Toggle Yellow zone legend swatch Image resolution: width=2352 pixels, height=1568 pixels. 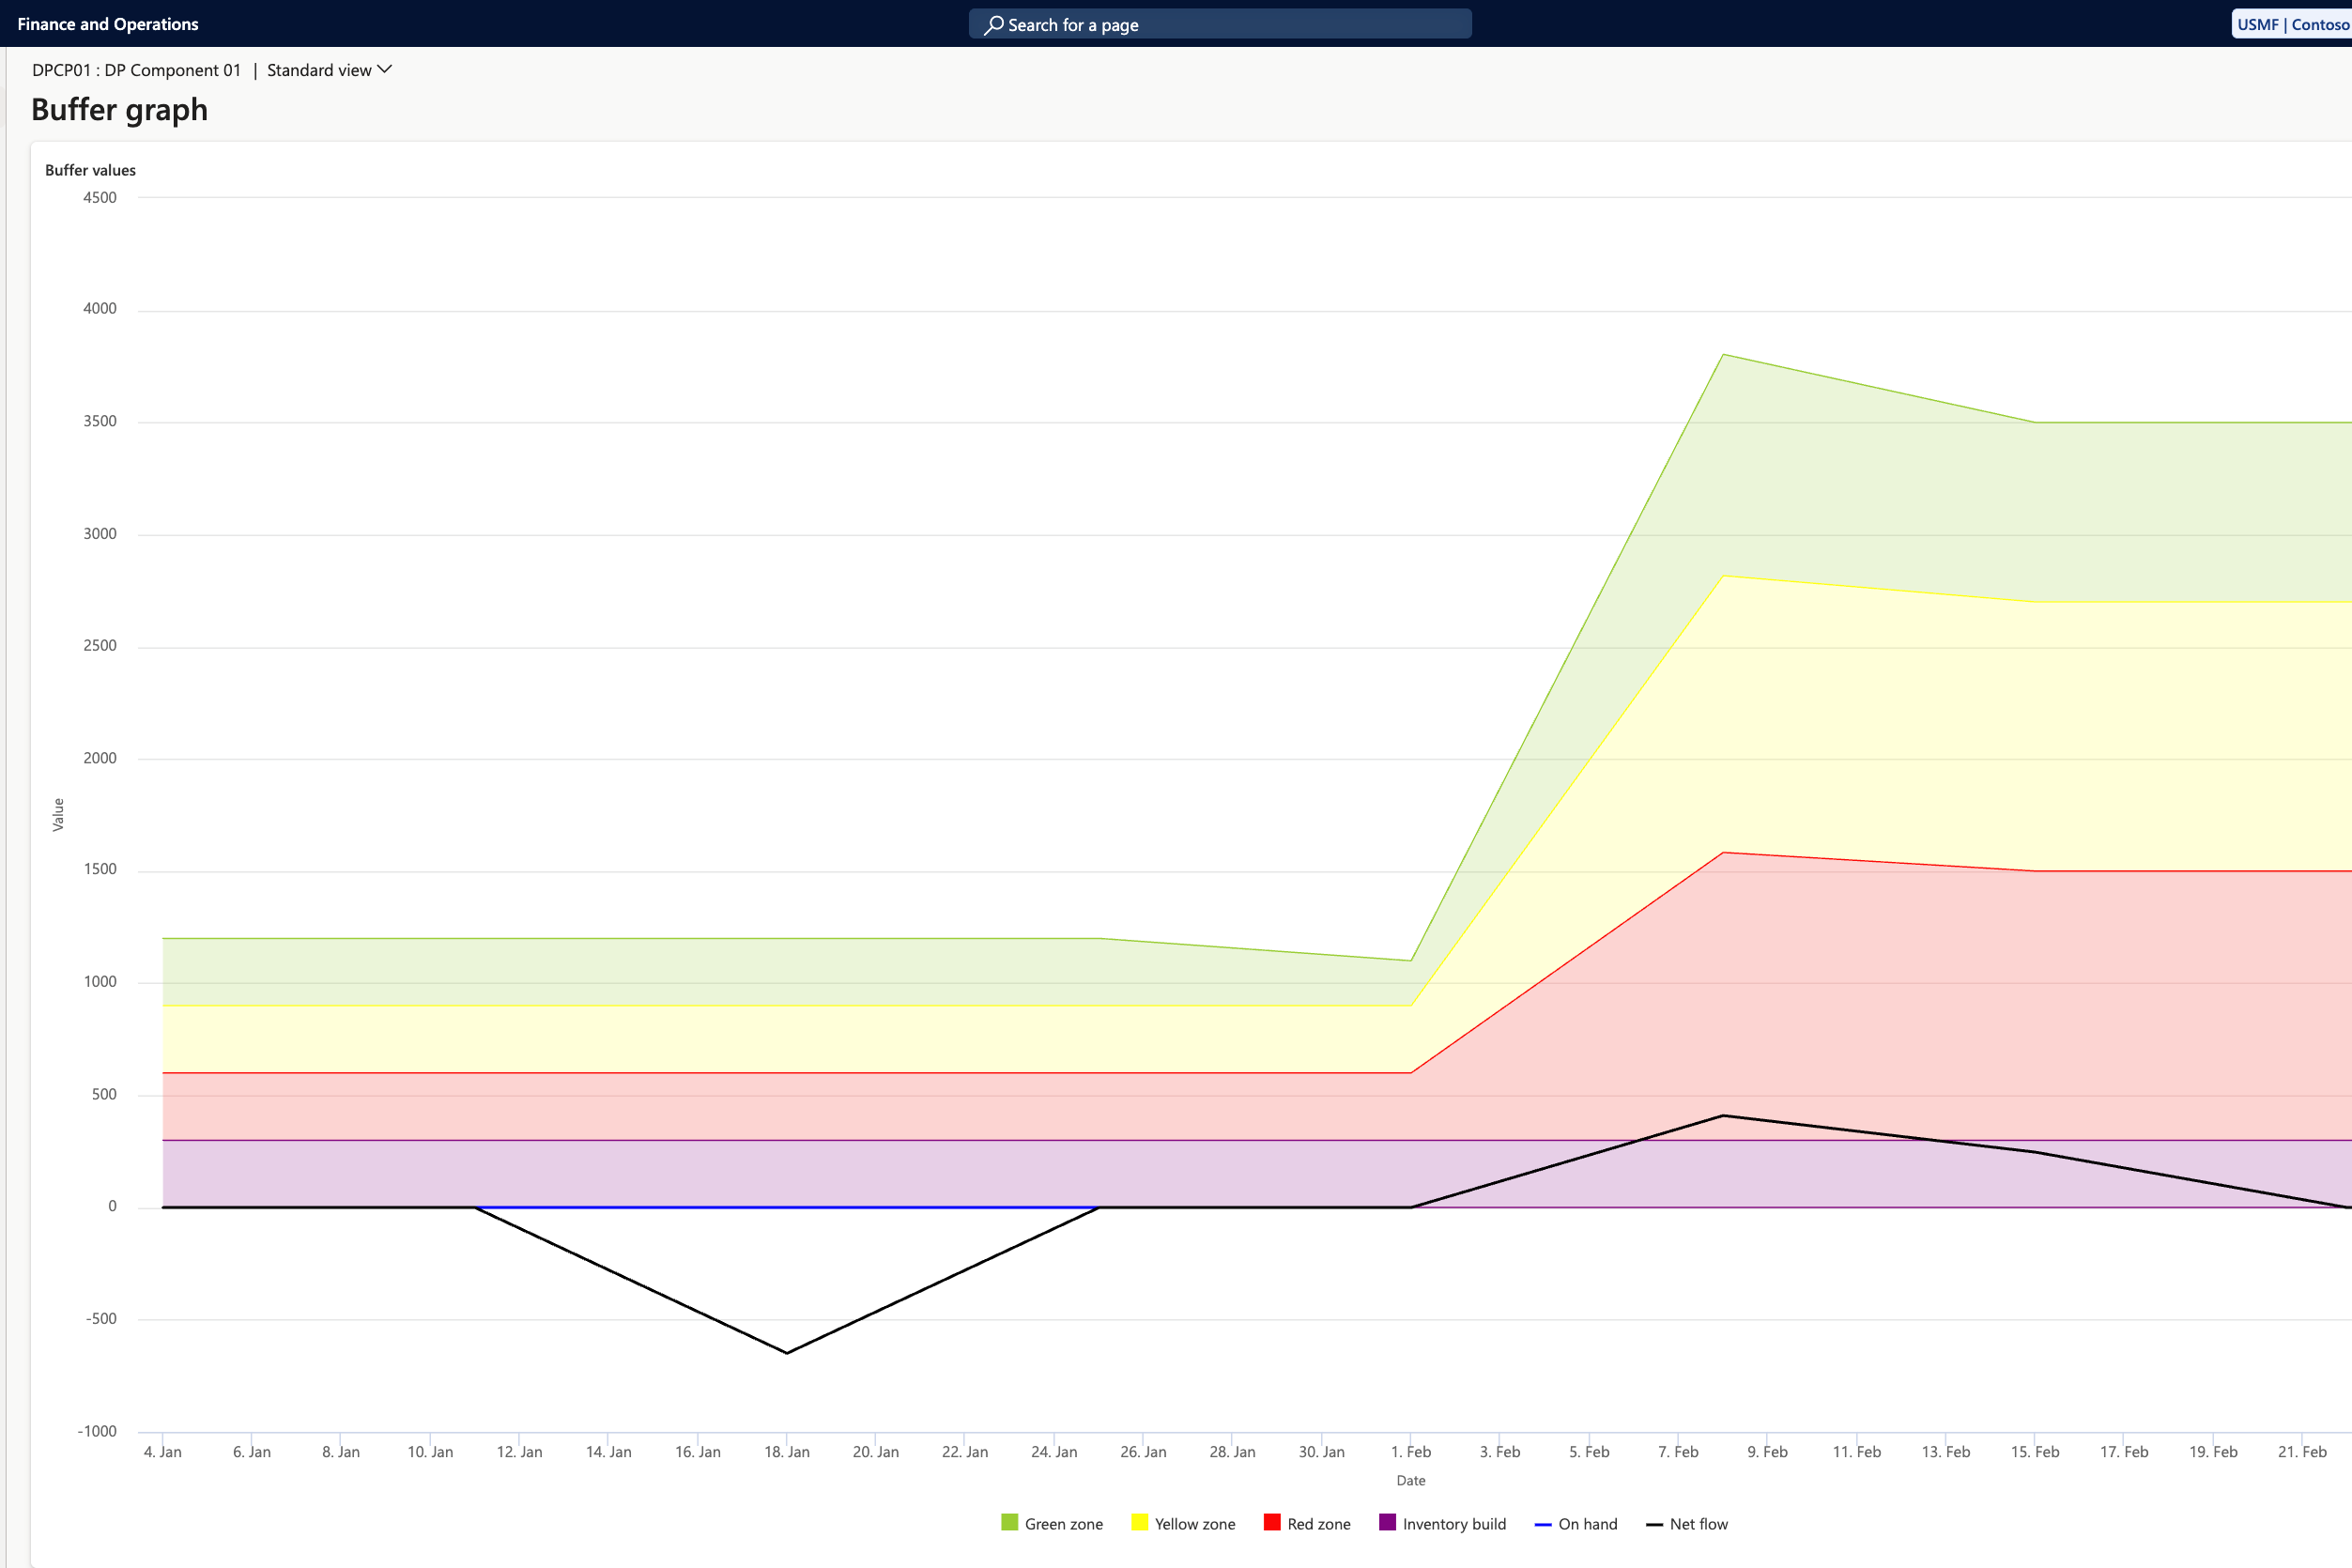[1139, 1523]
